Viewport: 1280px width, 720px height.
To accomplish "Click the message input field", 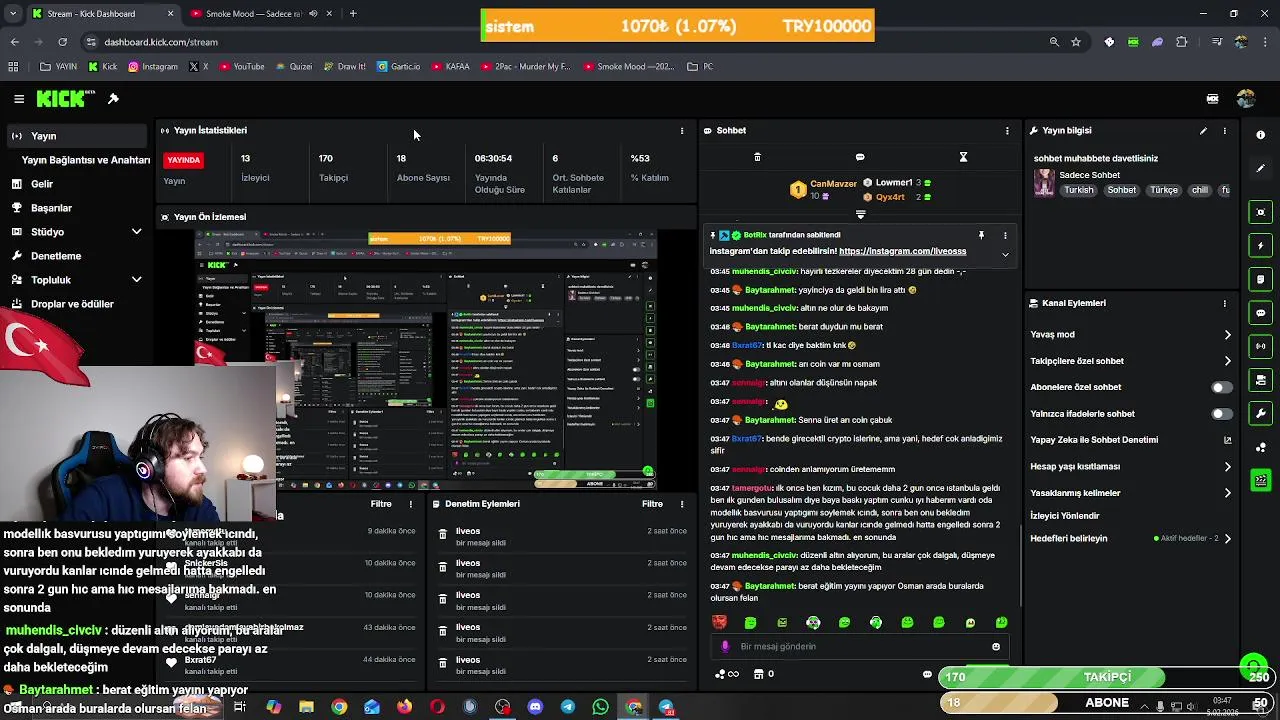I will tap(860, 647).
